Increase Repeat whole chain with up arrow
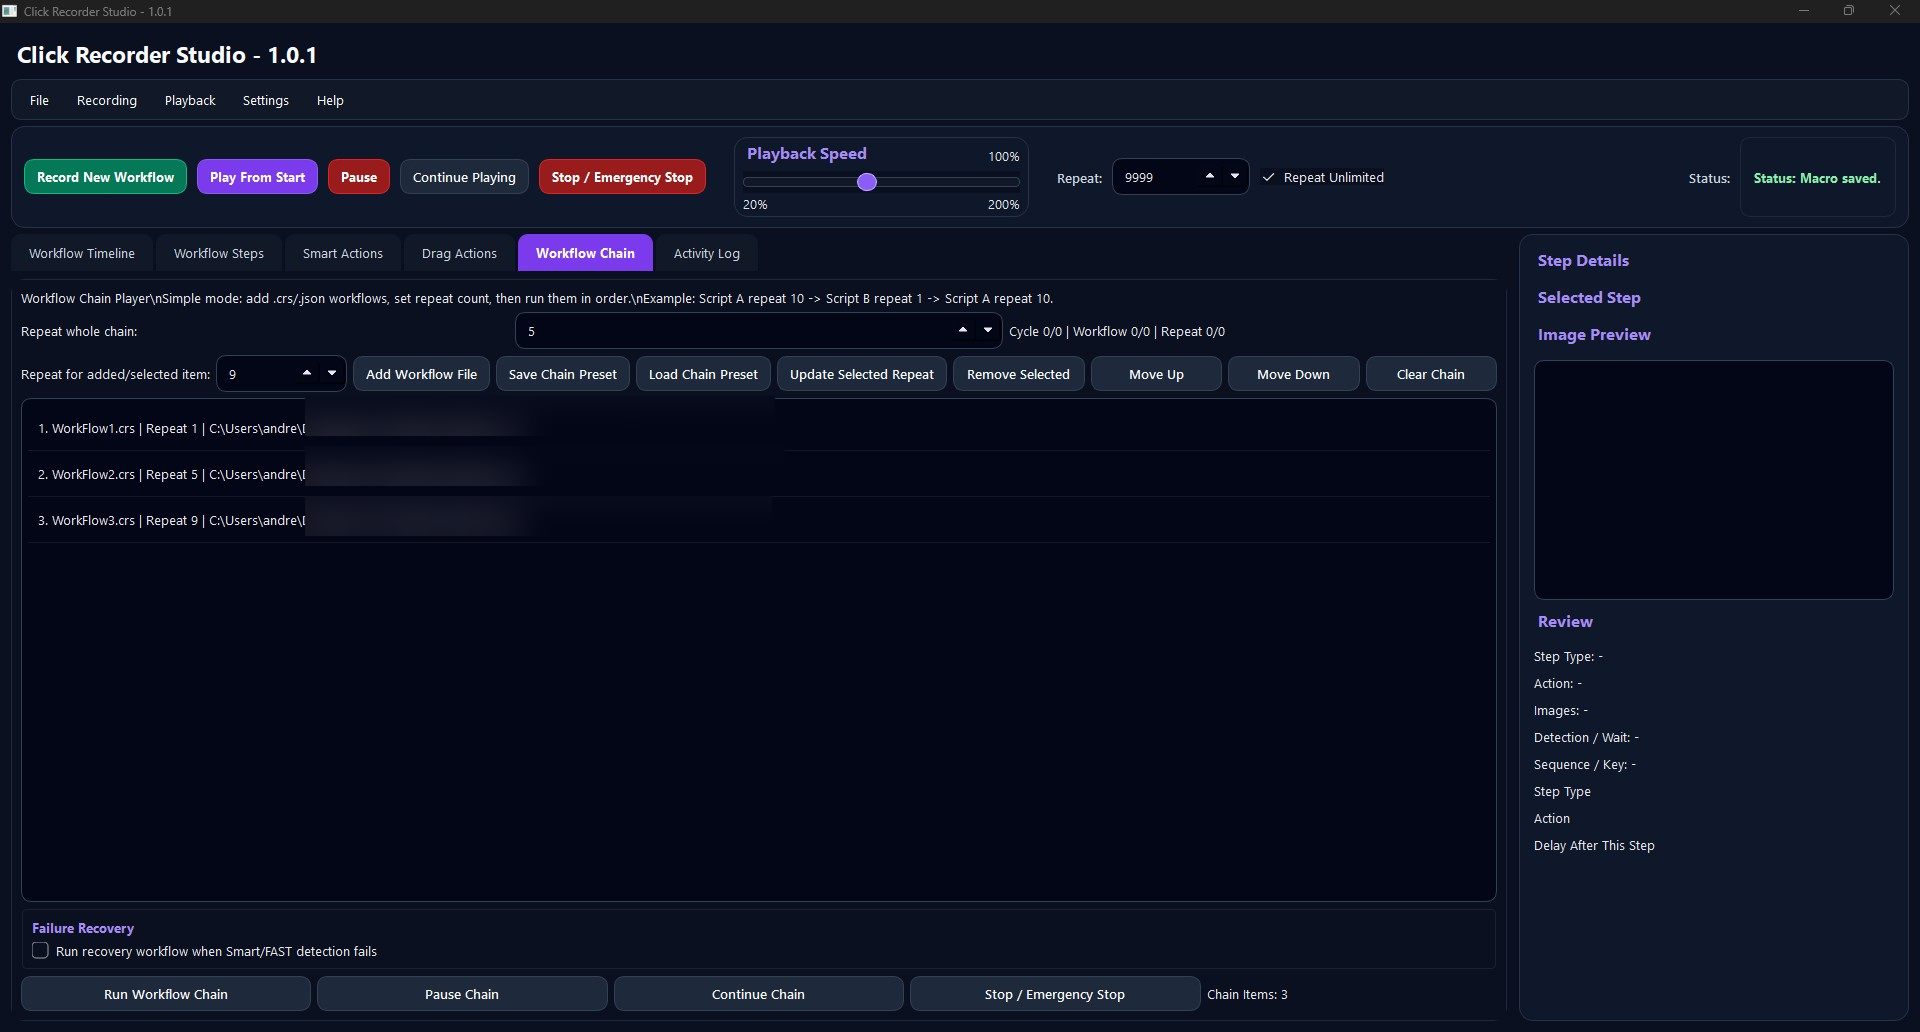Viewport: 1920px width, 1032px height. (x=963, y=330)
